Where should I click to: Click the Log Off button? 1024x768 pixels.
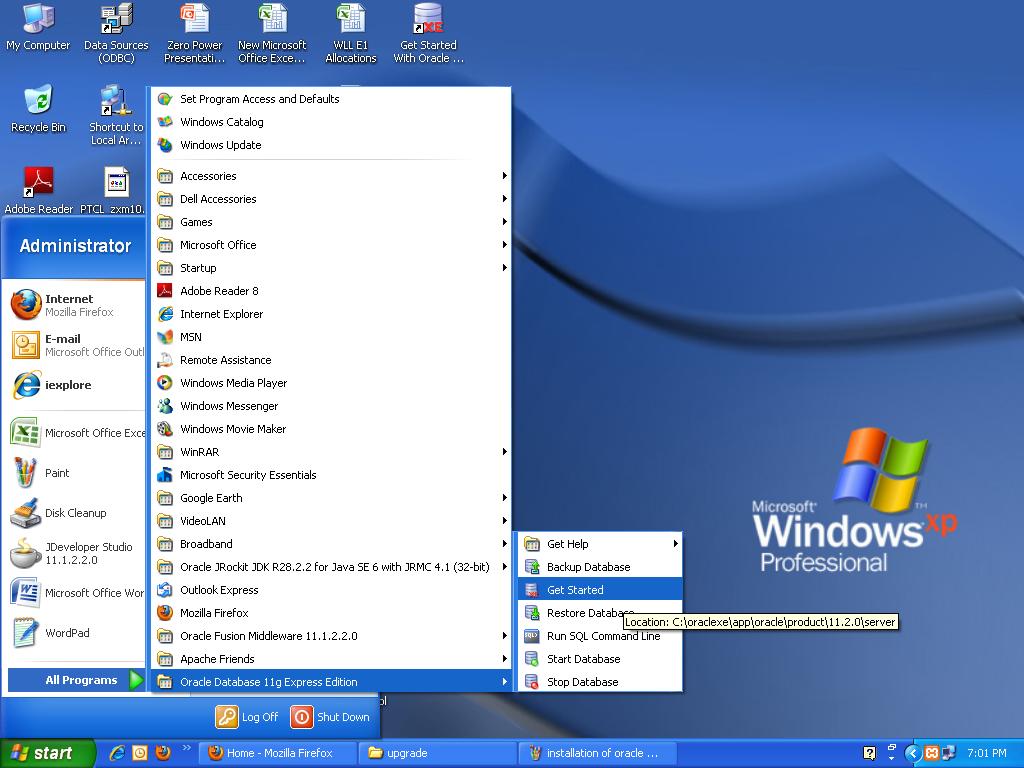[248, 717]
